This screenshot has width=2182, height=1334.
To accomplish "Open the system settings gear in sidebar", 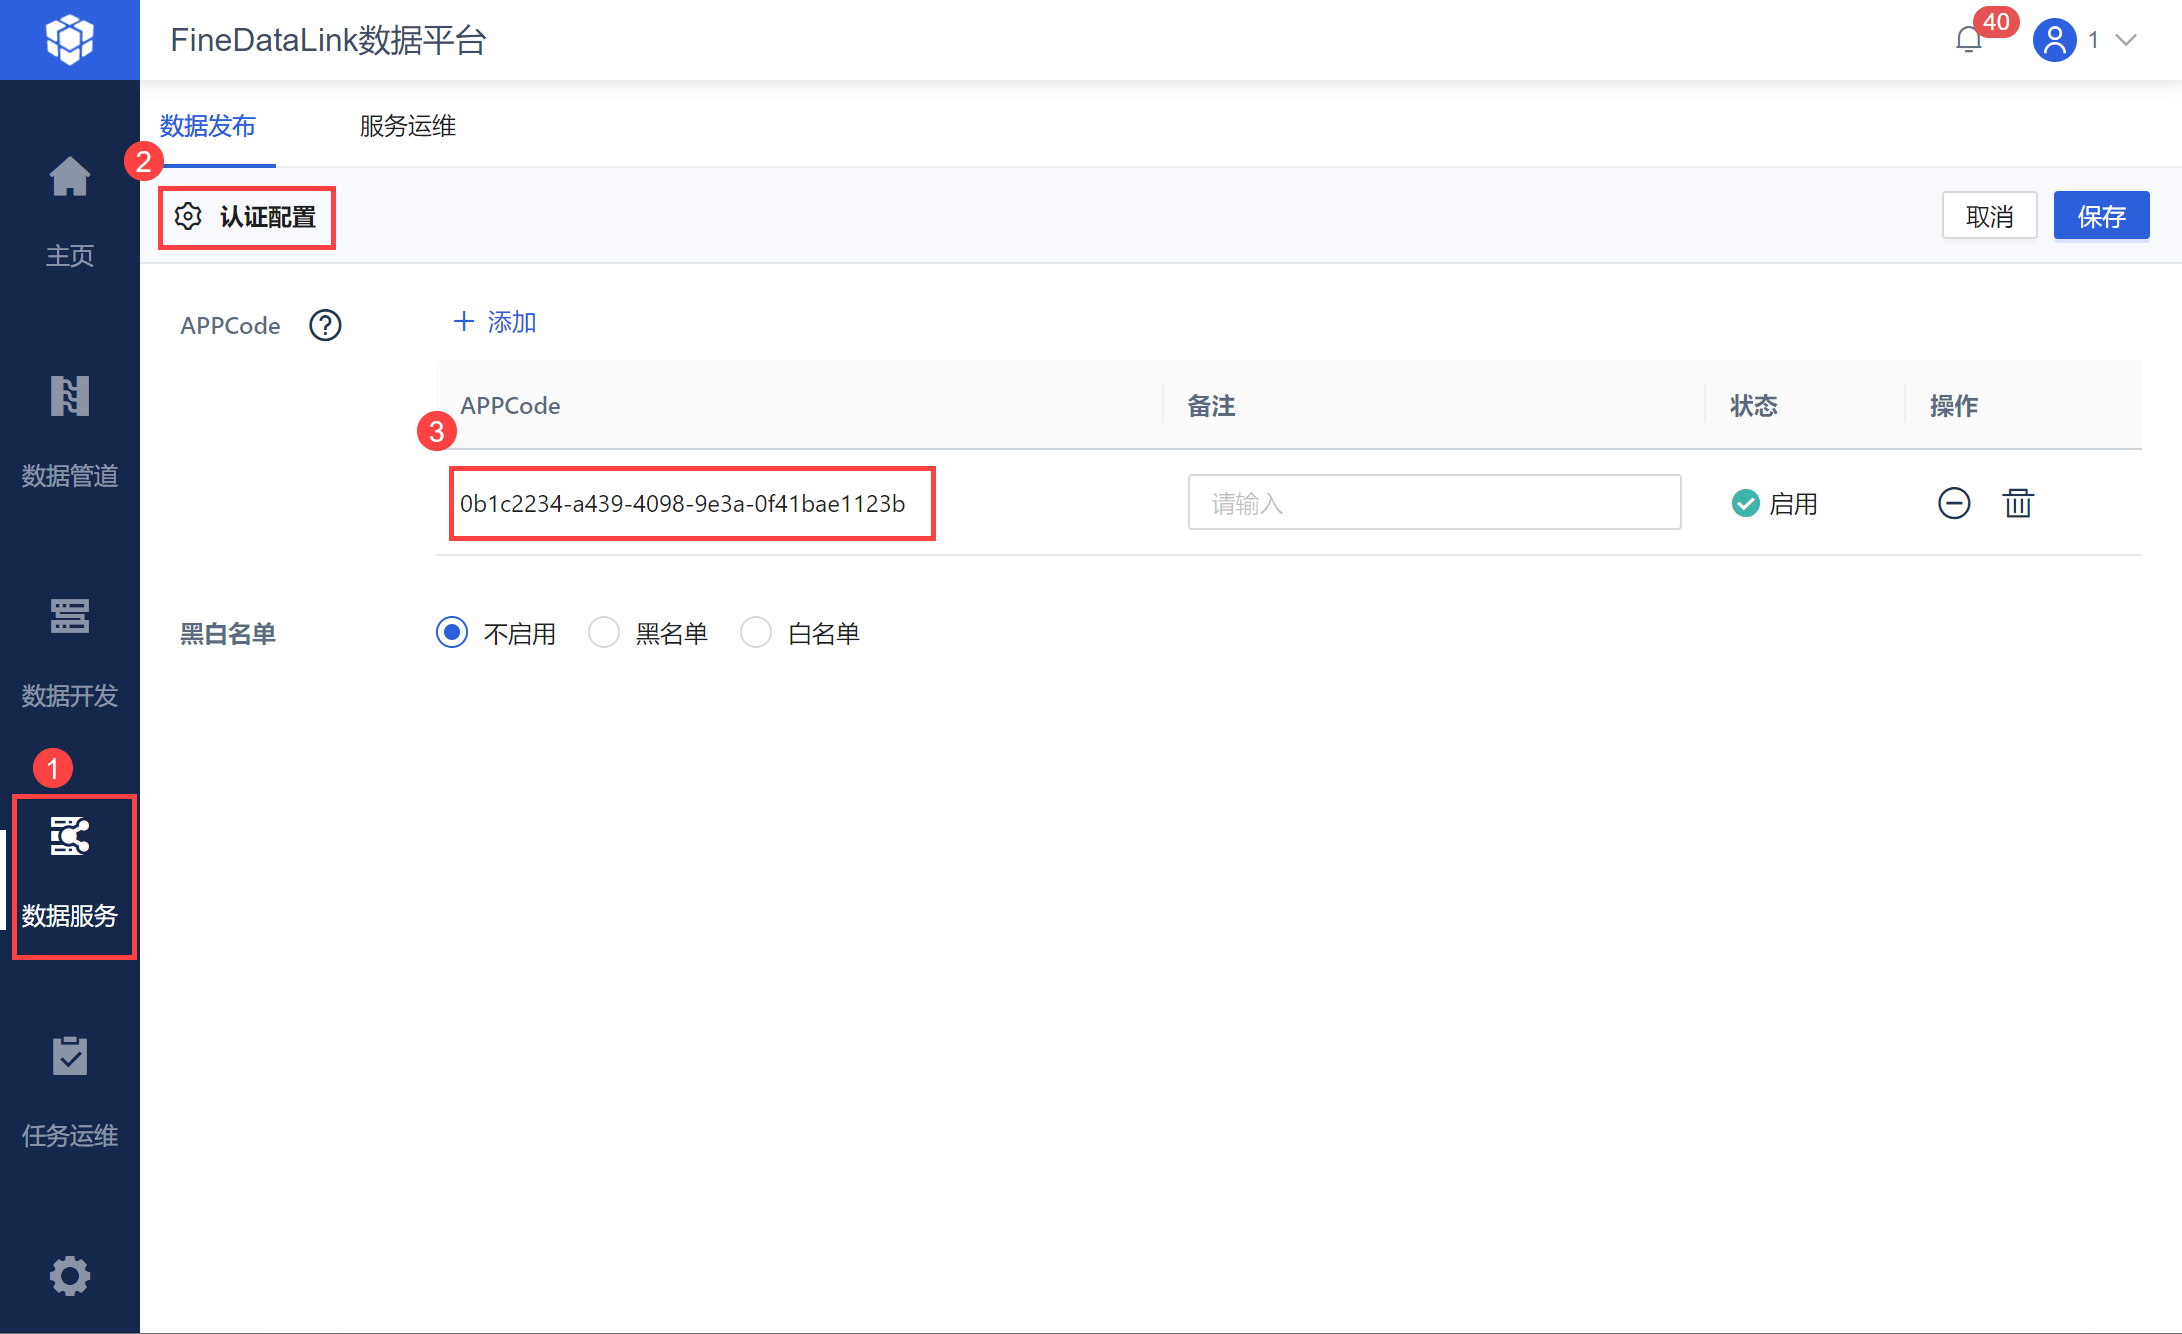I will coord(69,1276).
